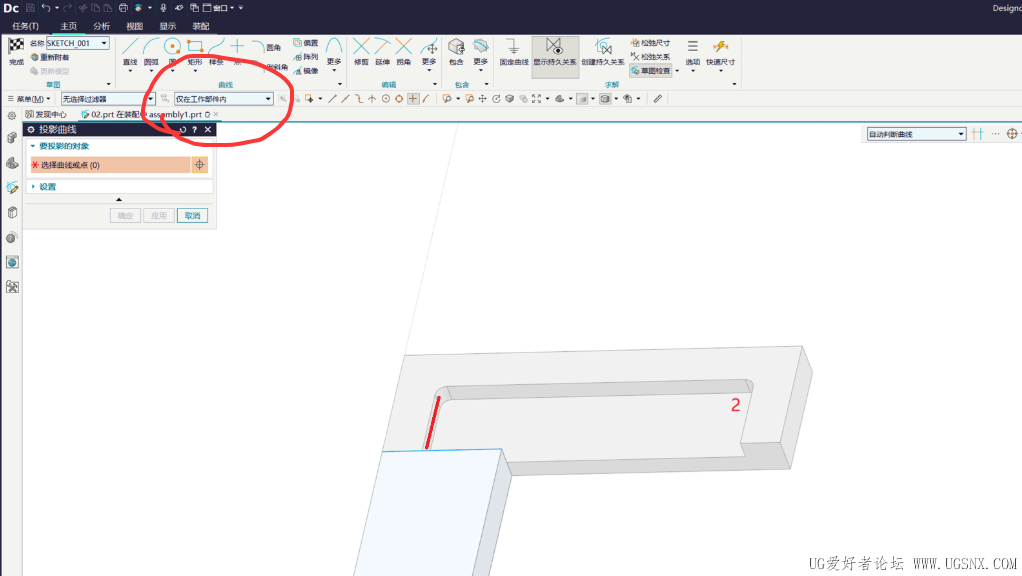Viewport: 1022px width, 576px height.
Task: Click the Rapid Dimension (快速尺寸) tool
Action: [x=720, y=51]
